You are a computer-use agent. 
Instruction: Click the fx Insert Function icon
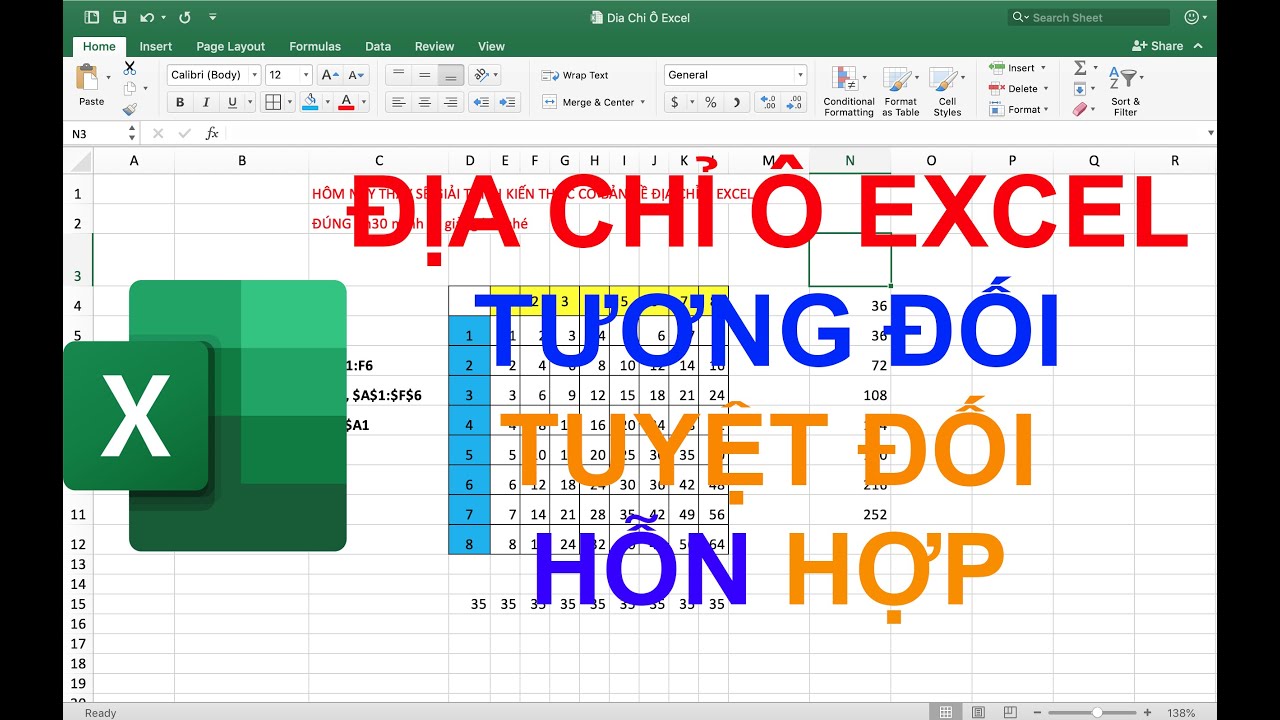point(212,133)
